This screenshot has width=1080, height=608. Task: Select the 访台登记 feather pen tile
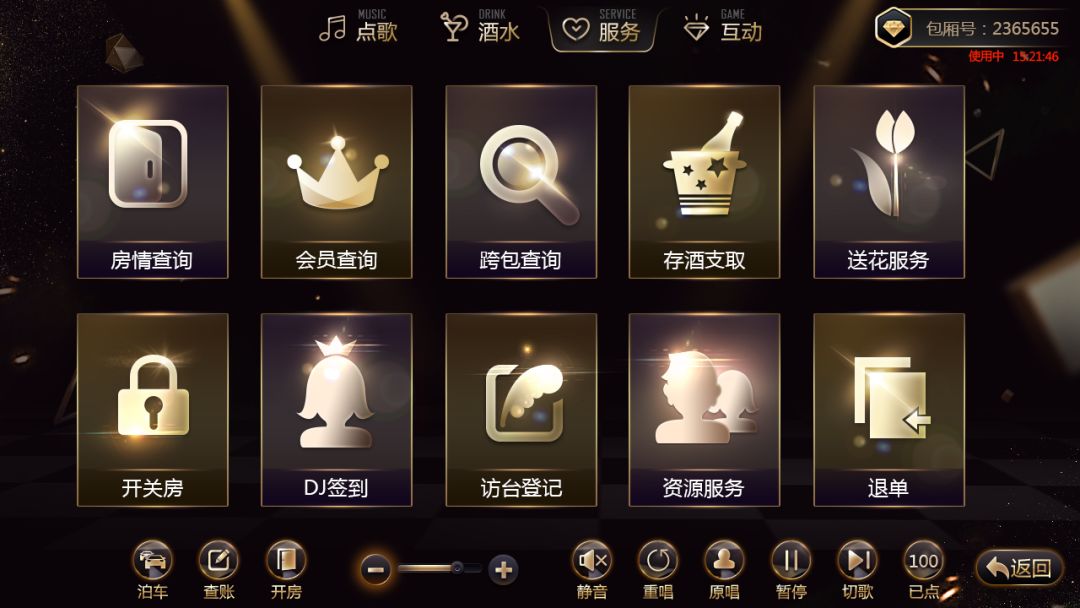[521, 410]
